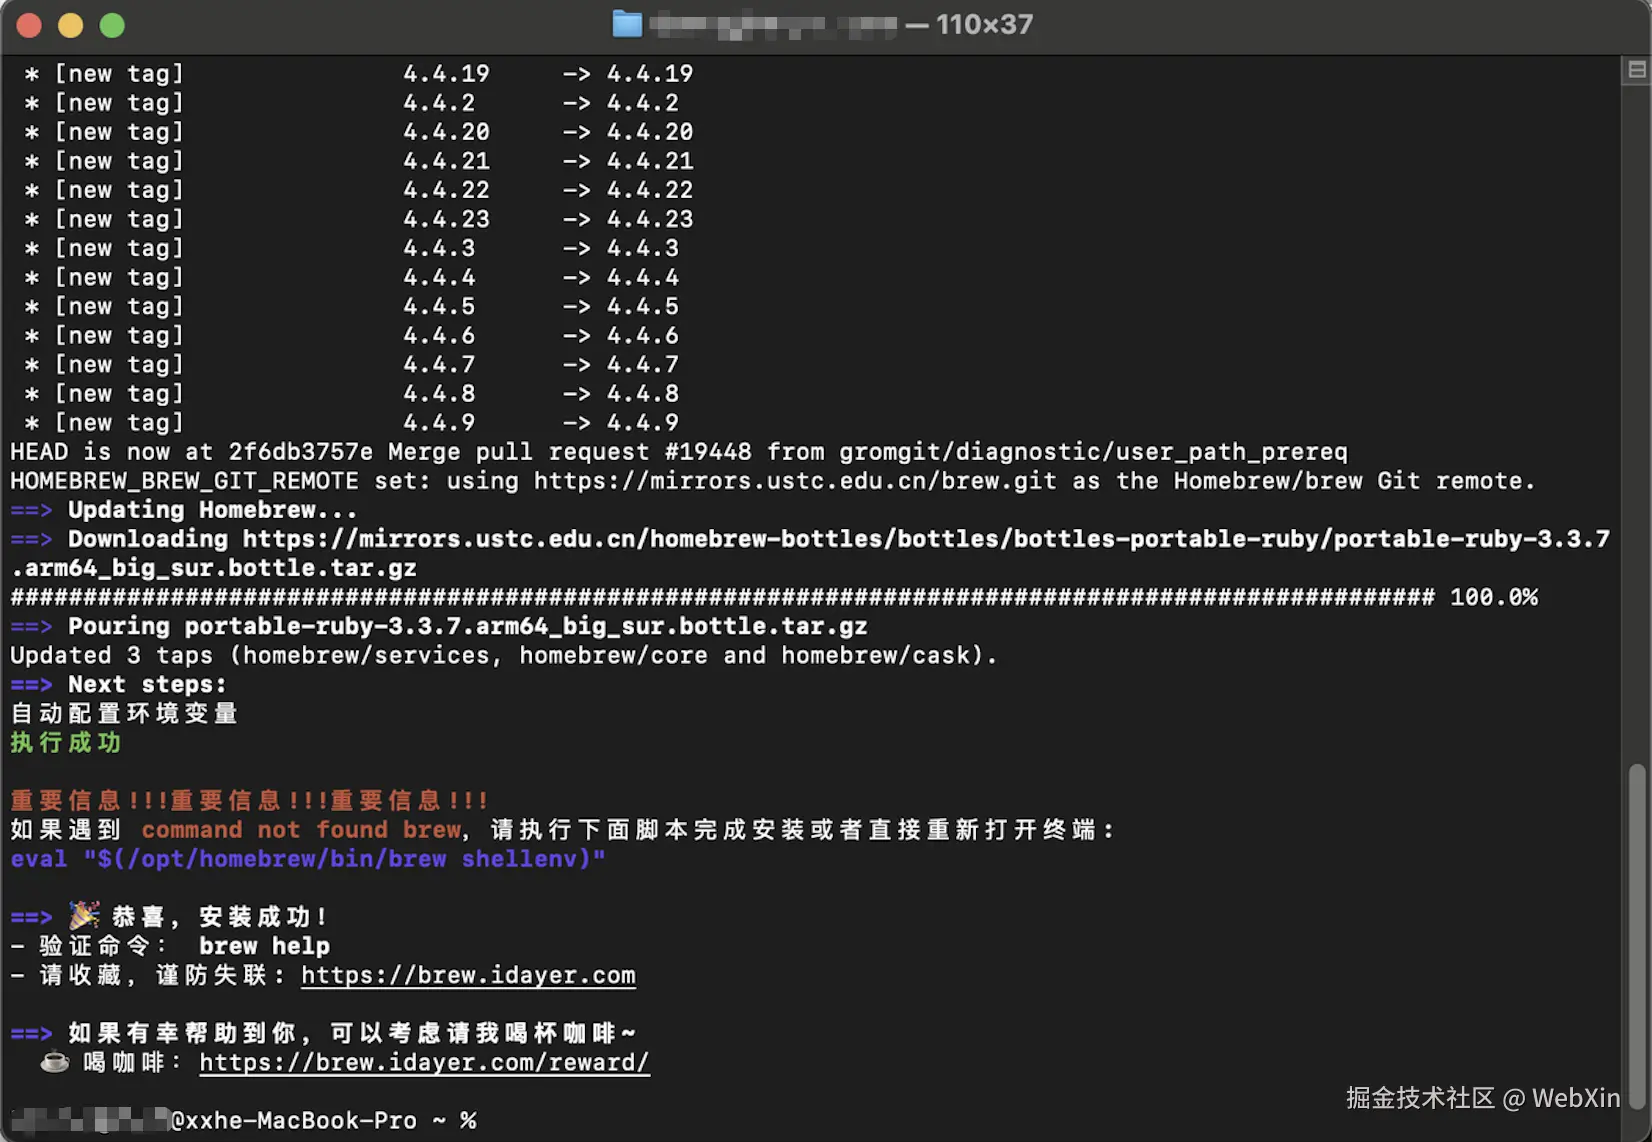Click the '恭喜, 安装成功!' line

click(168, 917)
